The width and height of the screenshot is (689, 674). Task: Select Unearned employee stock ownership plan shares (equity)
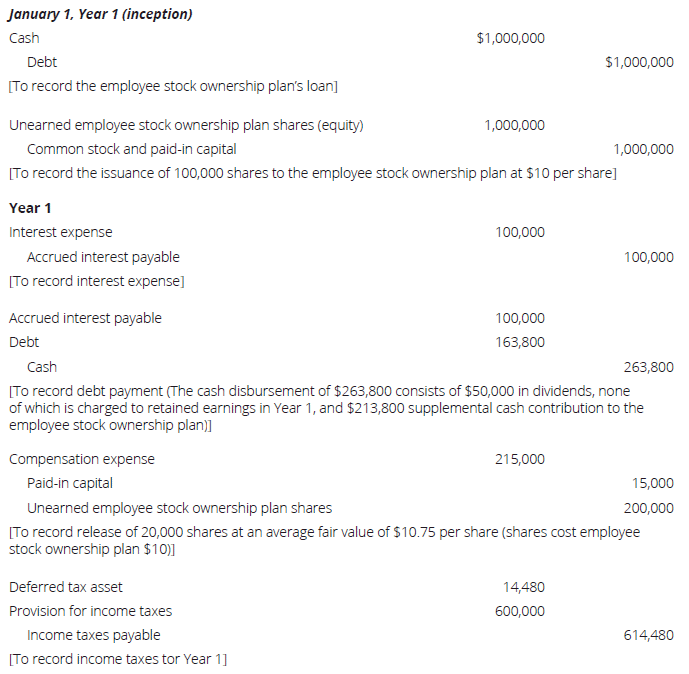[186, 125]
